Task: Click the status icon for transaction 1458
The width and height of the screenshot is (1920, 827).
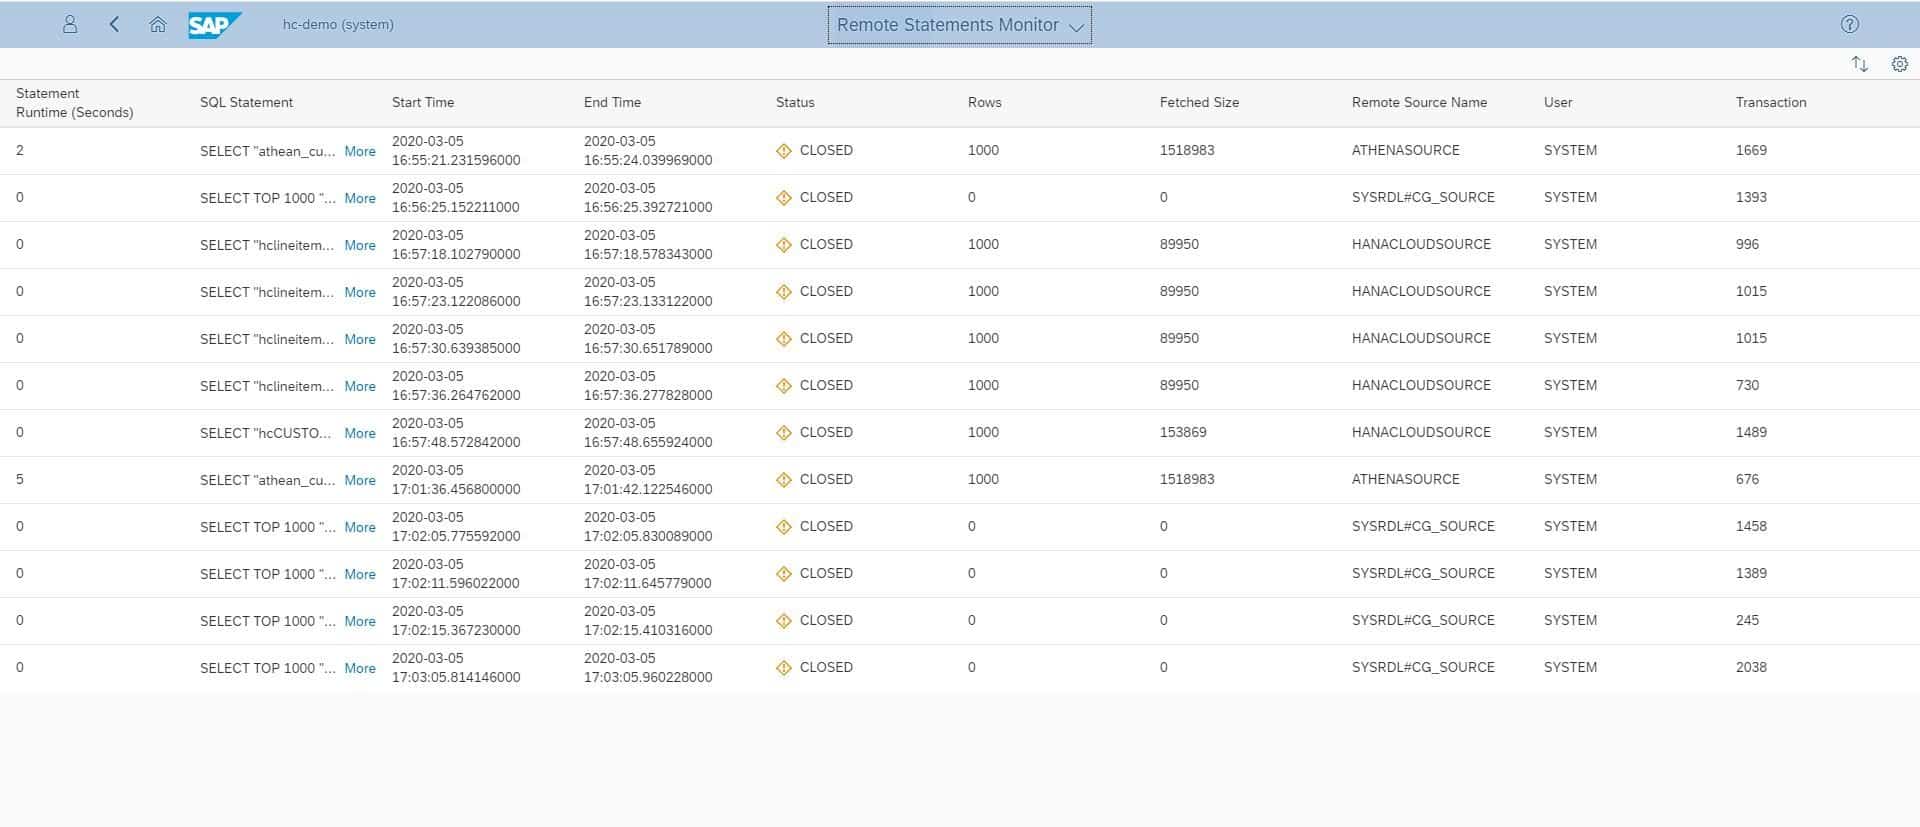Action: click(x=784, y=527)
